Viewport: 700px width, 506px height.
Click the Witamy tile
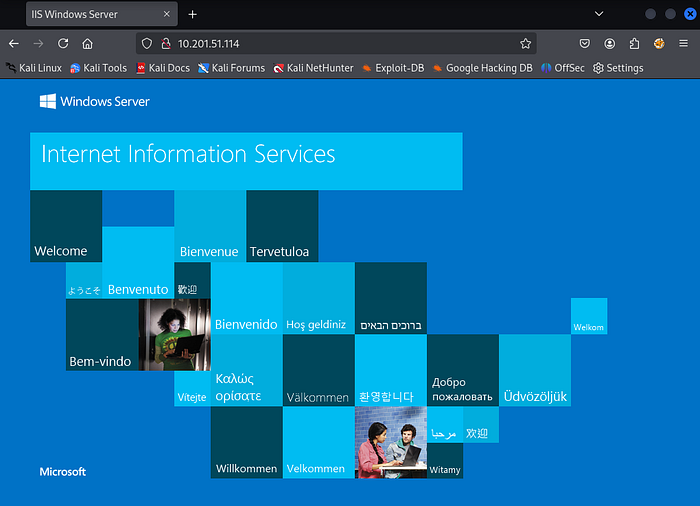click(x=445, y=460)
